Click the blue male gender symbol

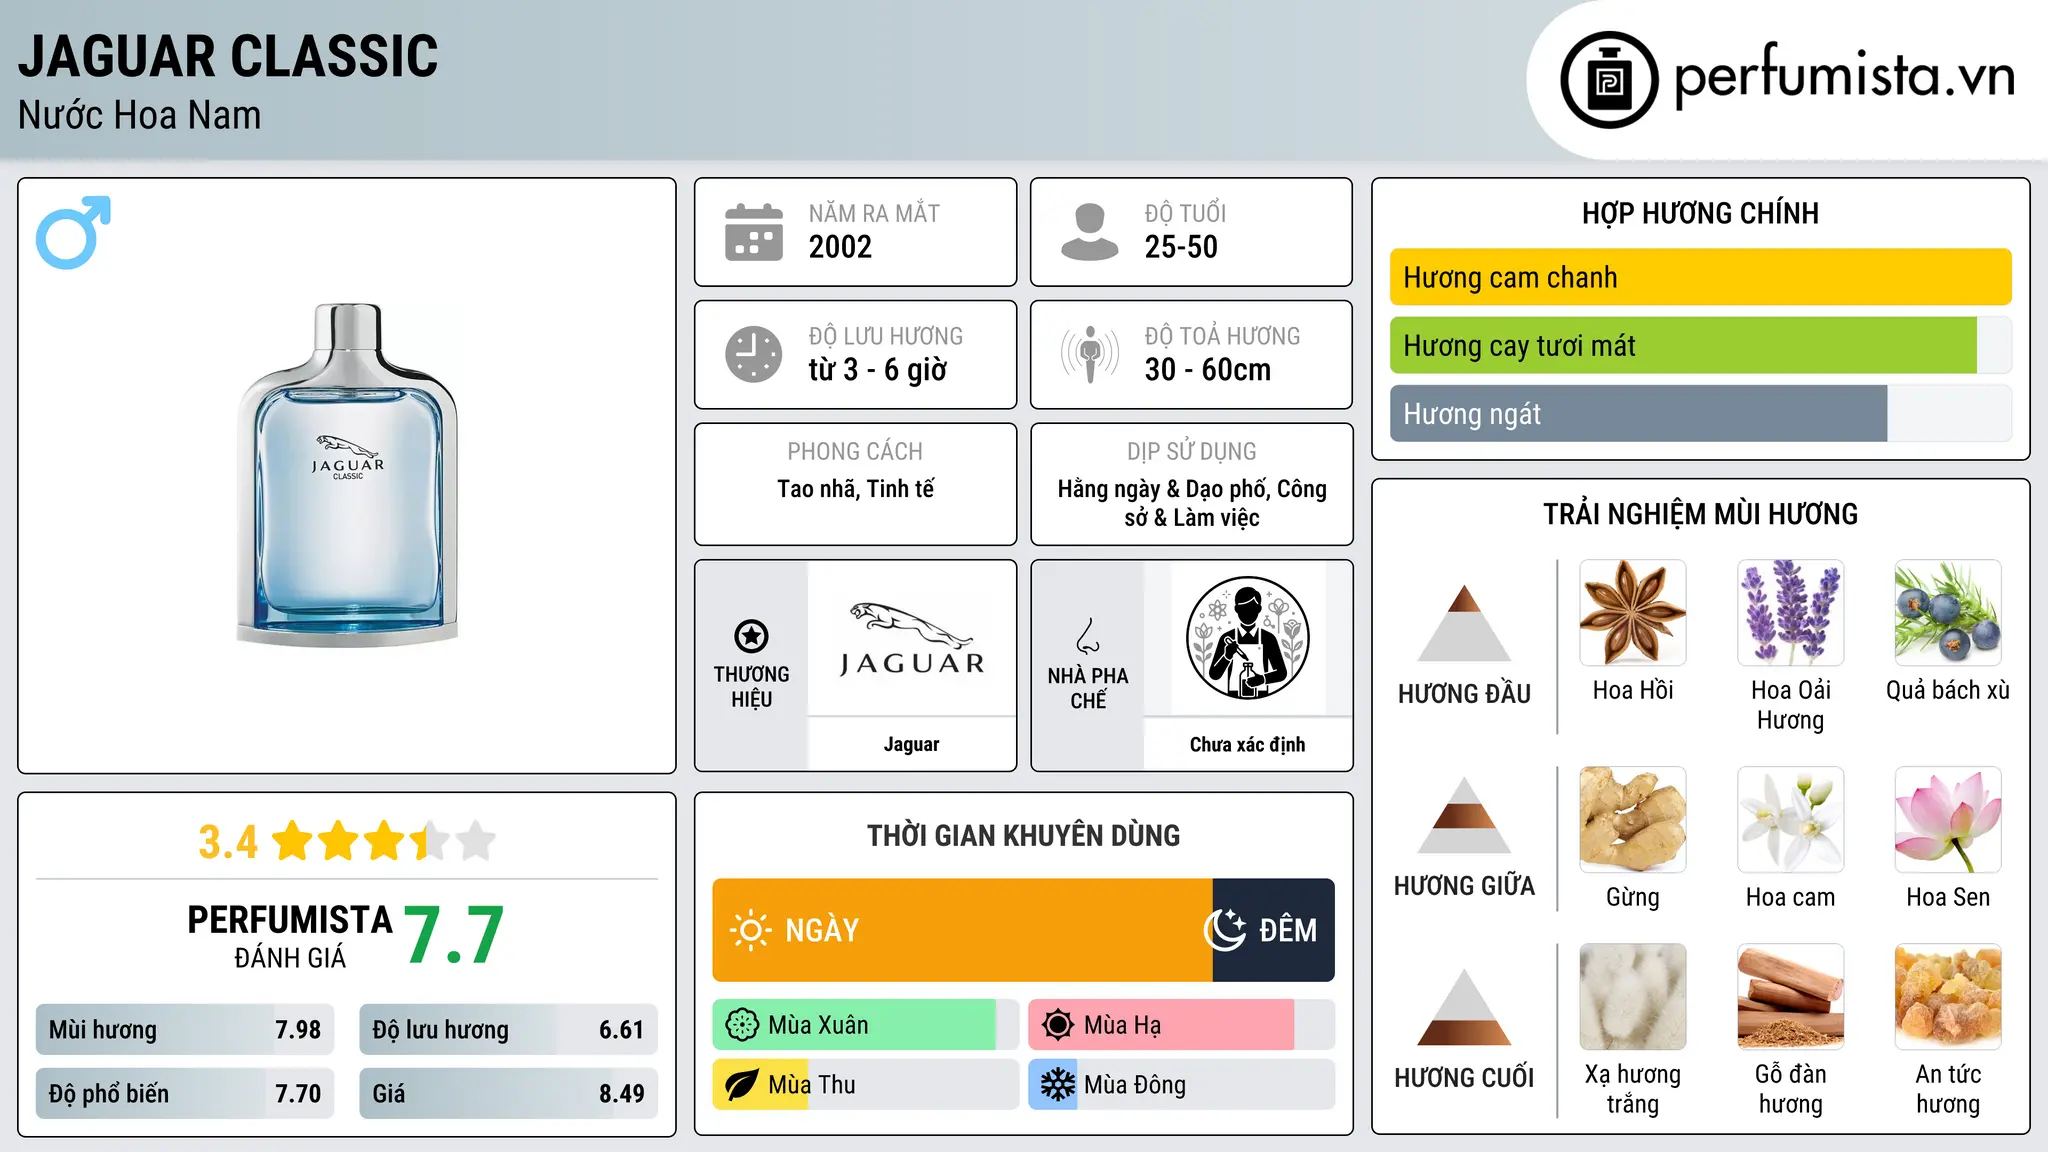tap(73, 232)
